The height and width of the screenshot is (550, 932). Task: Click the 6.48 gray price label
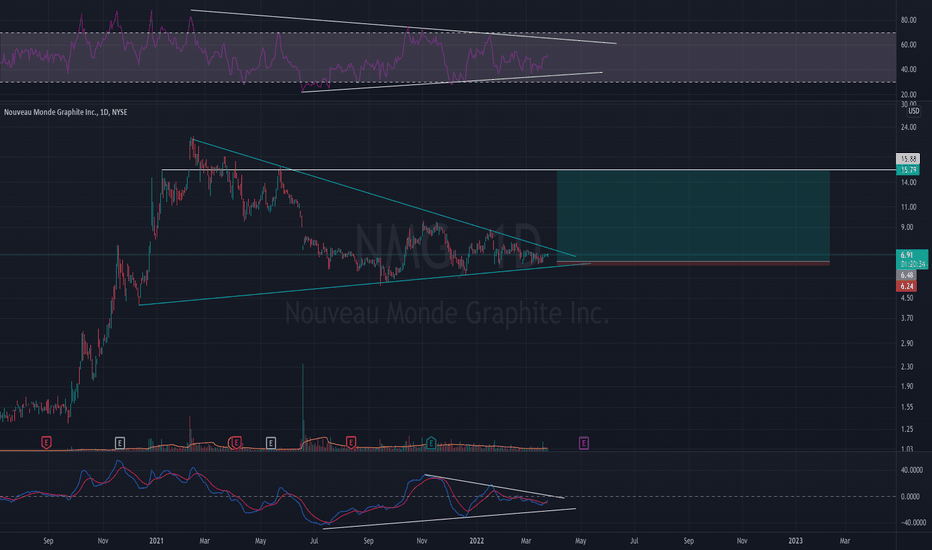tap(907, 275)
